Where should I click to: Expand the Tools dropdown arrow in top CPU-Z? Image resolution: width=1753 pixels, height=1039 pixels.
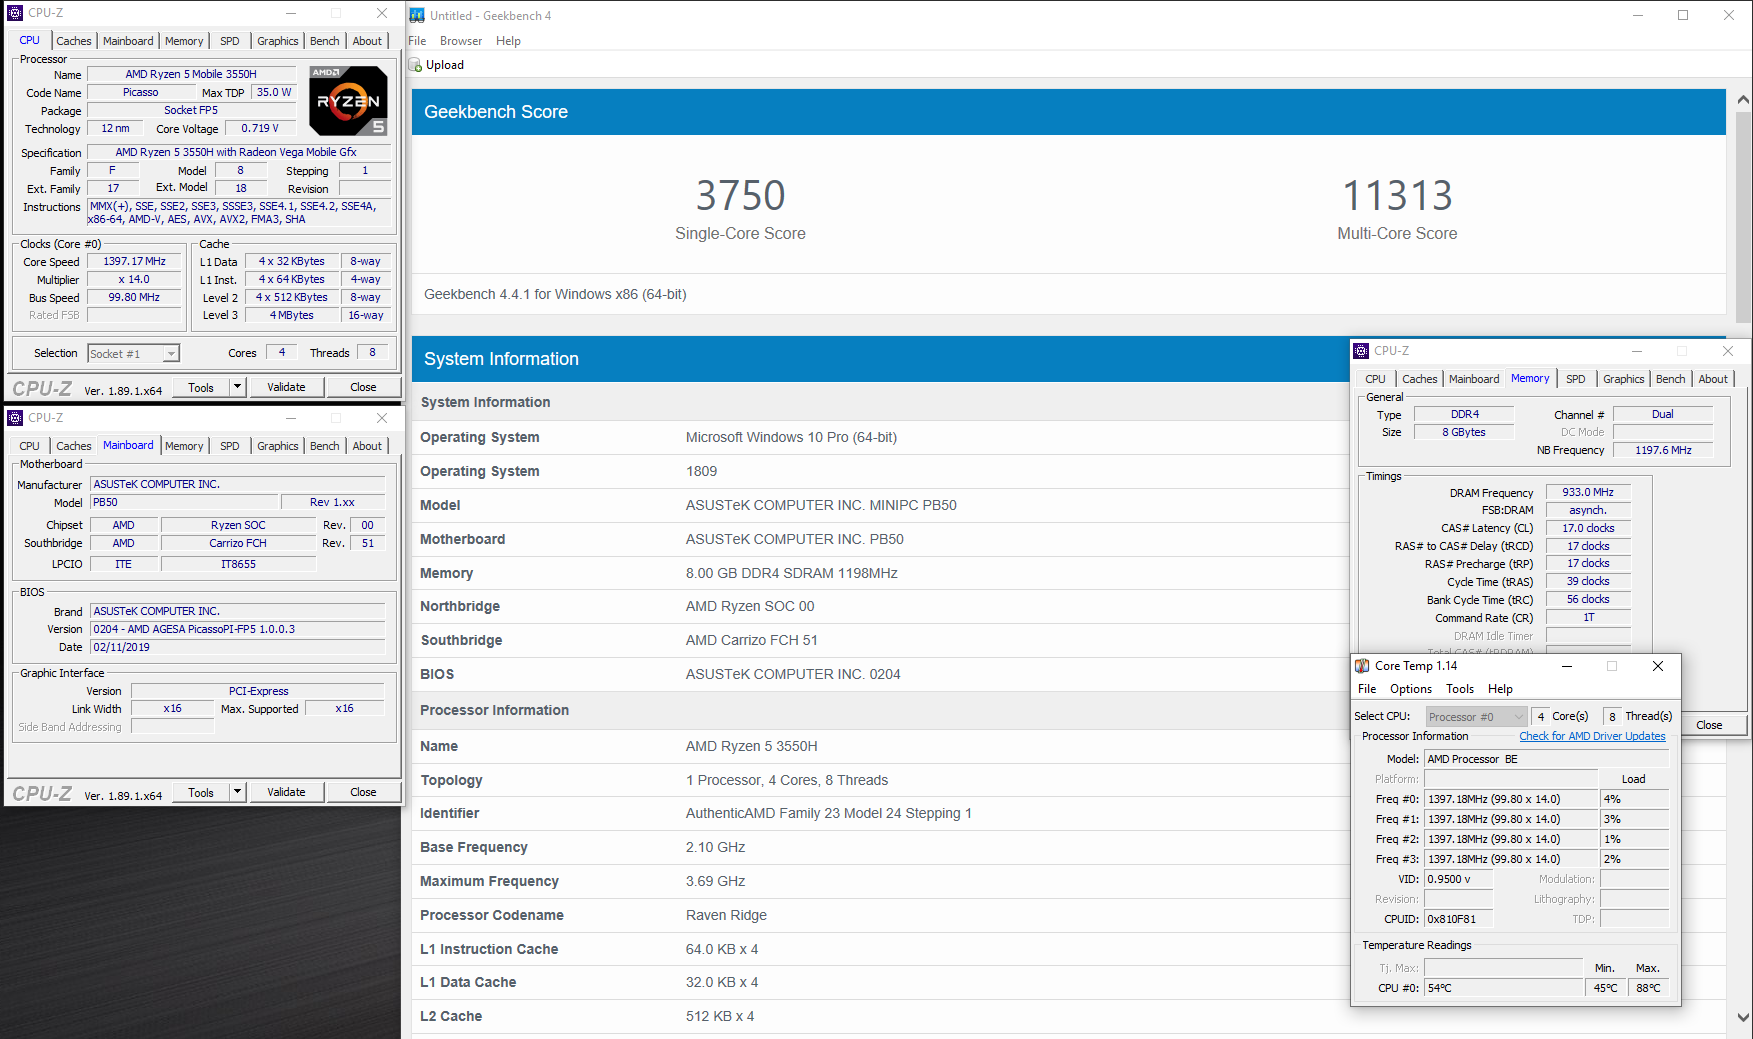[238, 387]
